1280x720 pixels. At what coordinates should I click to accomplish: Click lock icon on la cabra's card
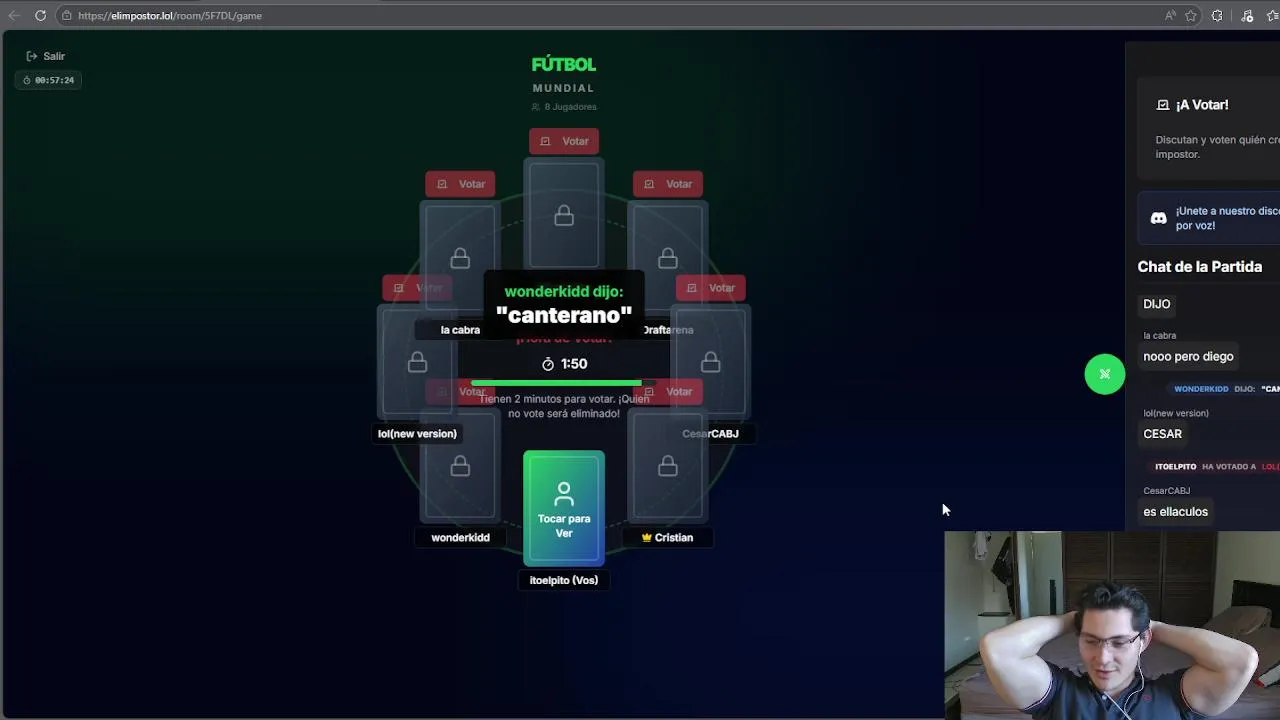coord(460,259)
